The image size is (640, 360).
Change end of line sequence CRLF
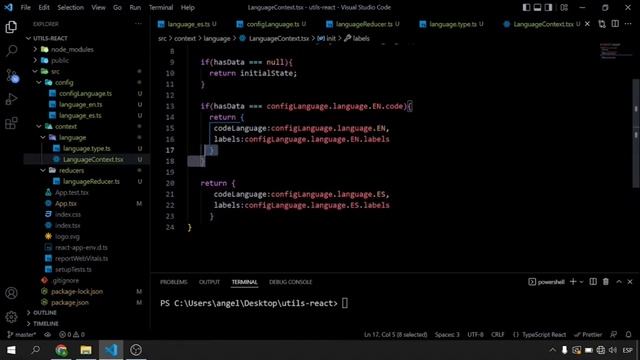point(498,335)
